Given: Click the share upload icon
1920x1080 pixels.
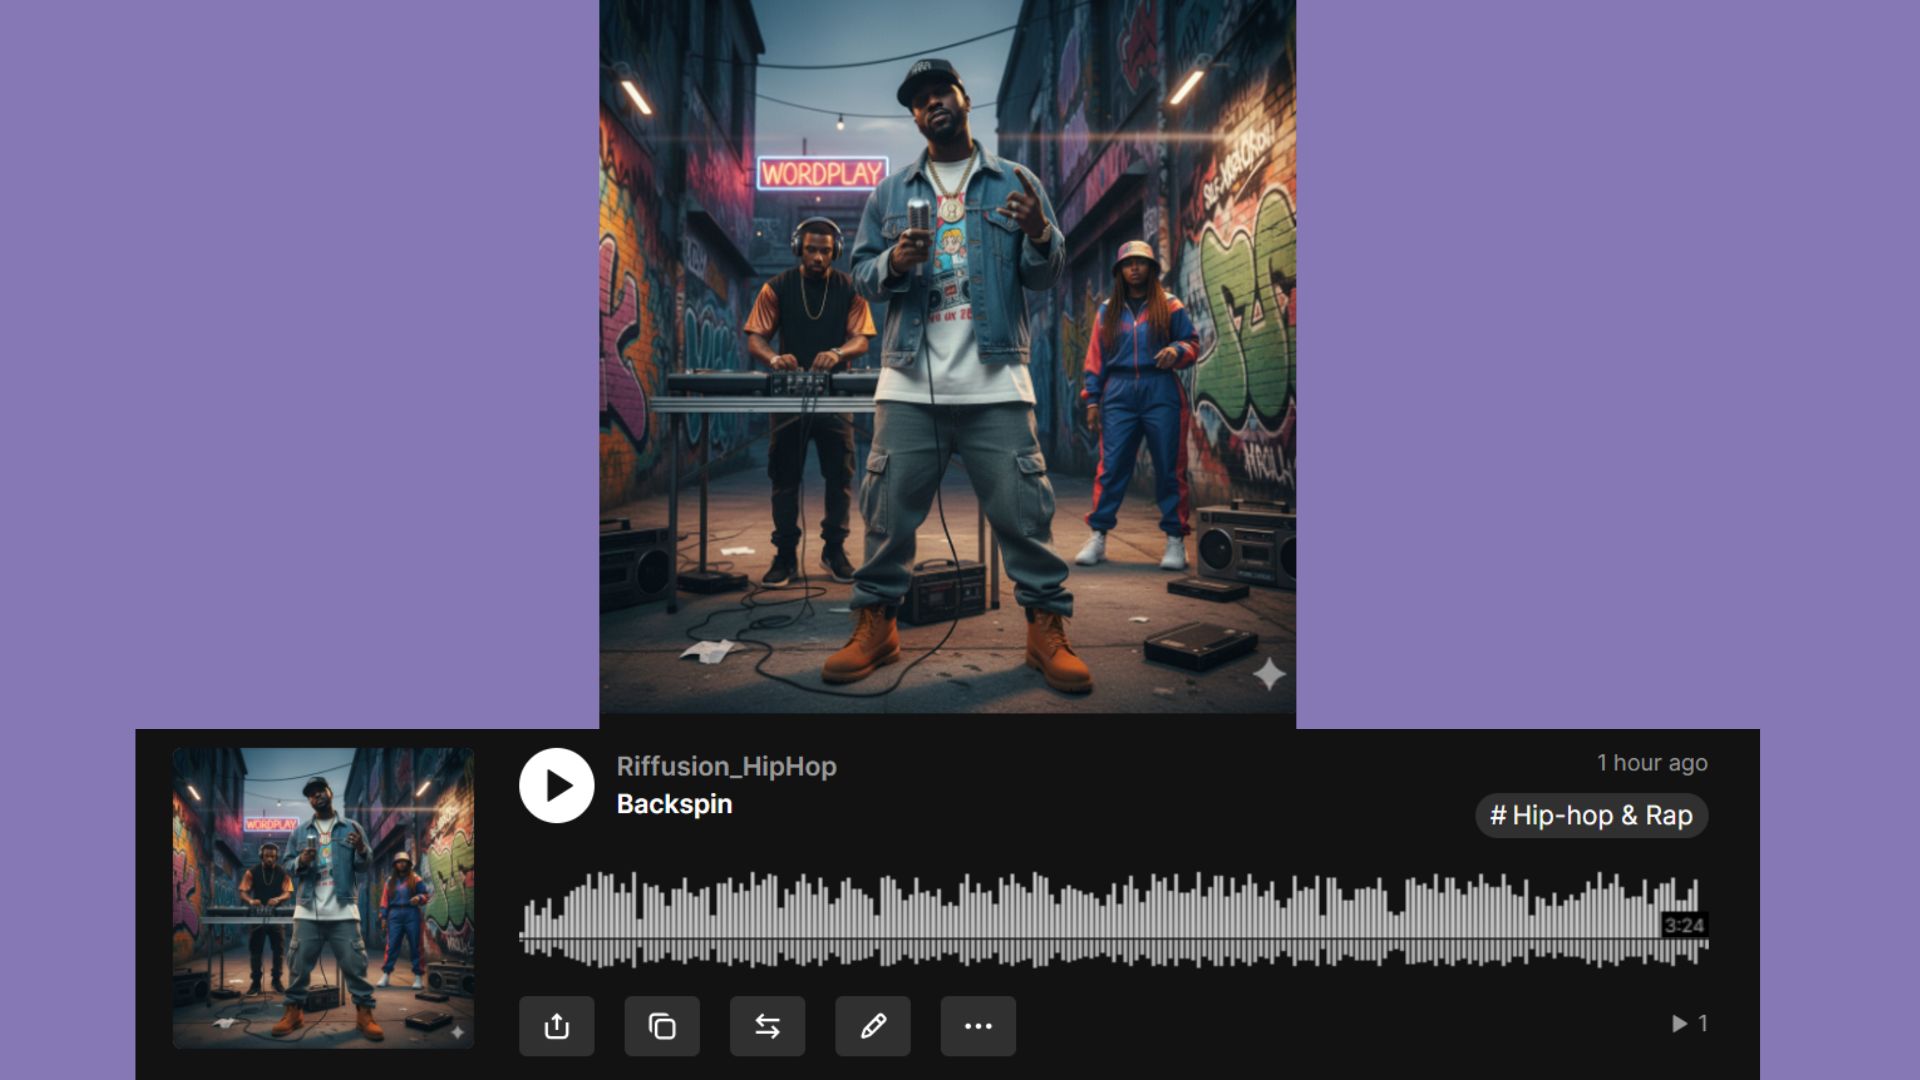Looking at the screenshot, I should [556, 1026].
